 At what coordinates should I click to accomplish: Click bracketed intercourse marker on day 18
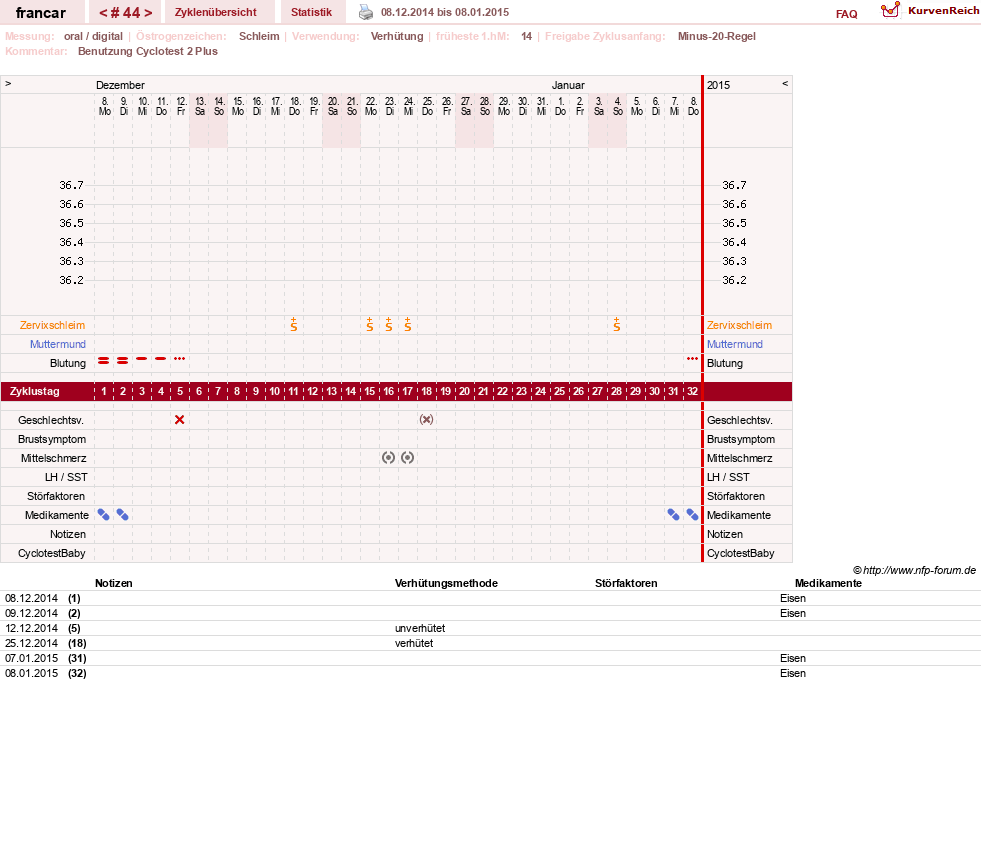point(426,420)
